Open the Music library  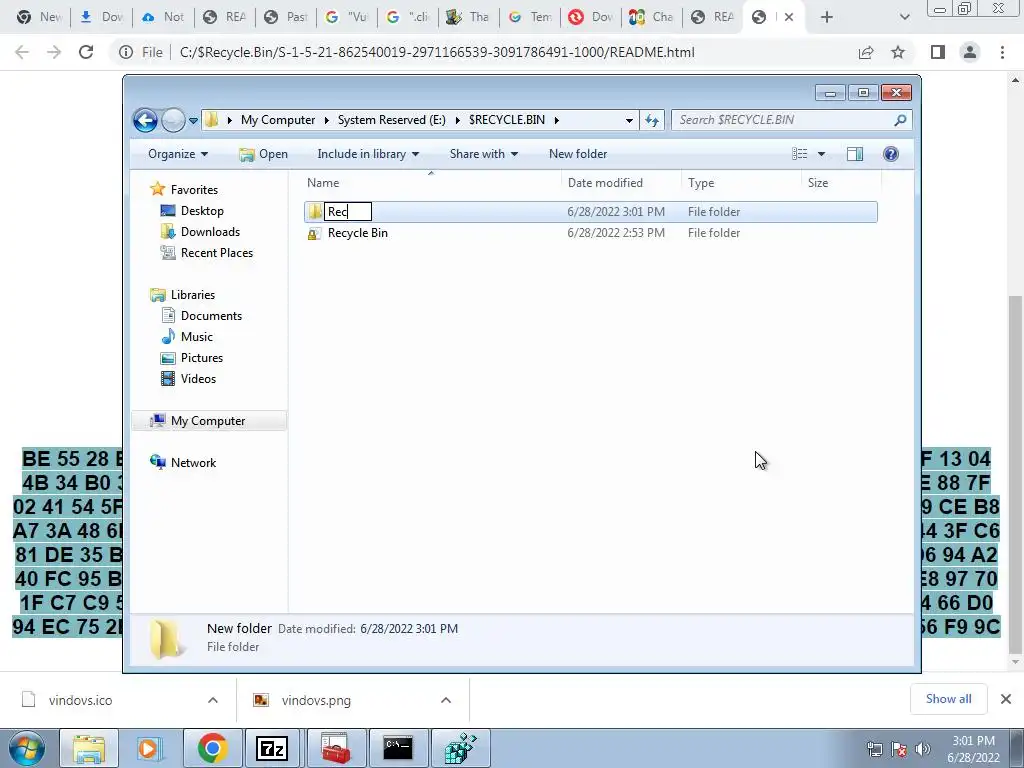196,337
